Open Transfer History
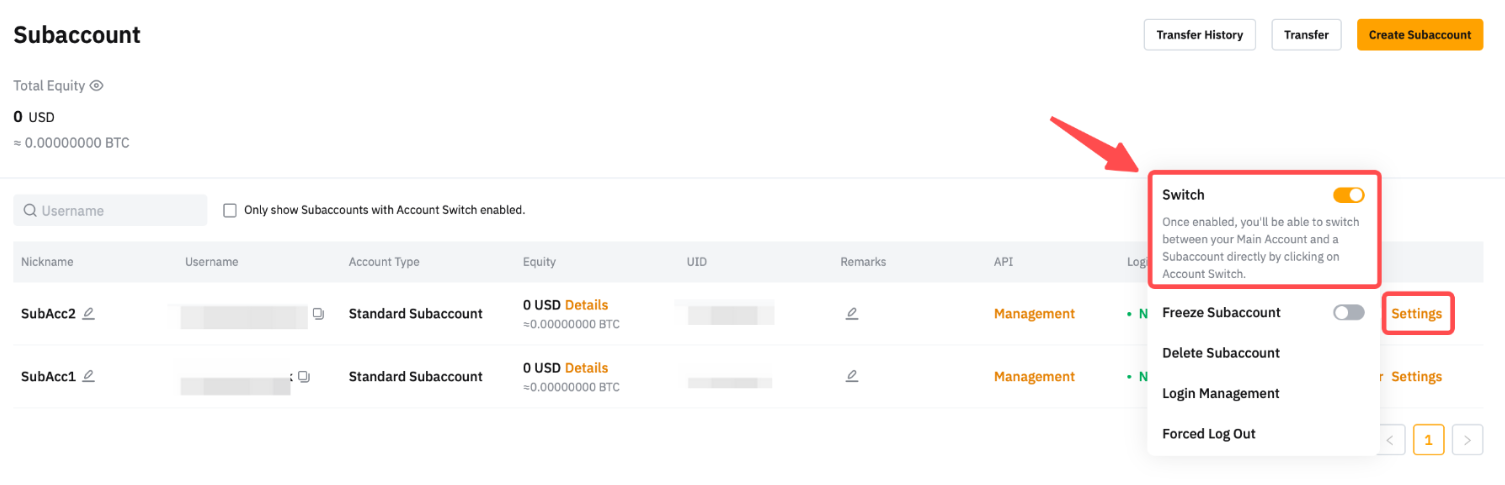 (1200, 34)
